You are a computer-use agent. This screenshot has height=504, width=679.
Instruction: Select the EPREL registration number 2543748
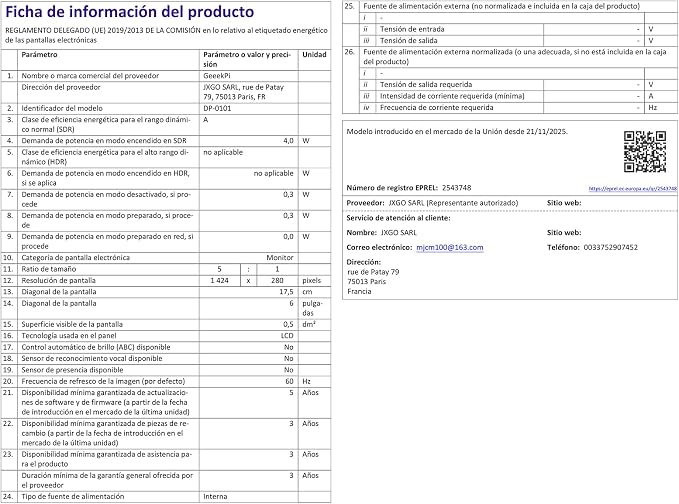456,188
